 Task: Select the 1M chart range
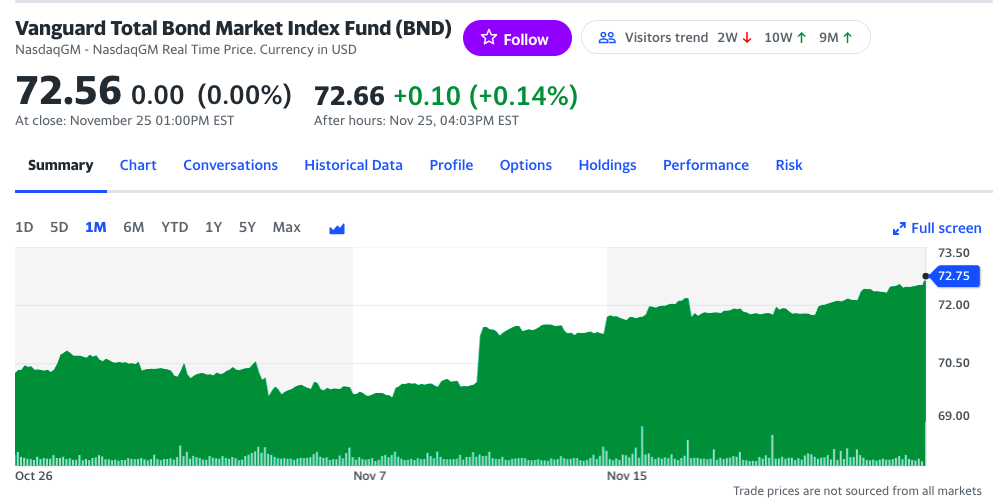tap(96, 227)
